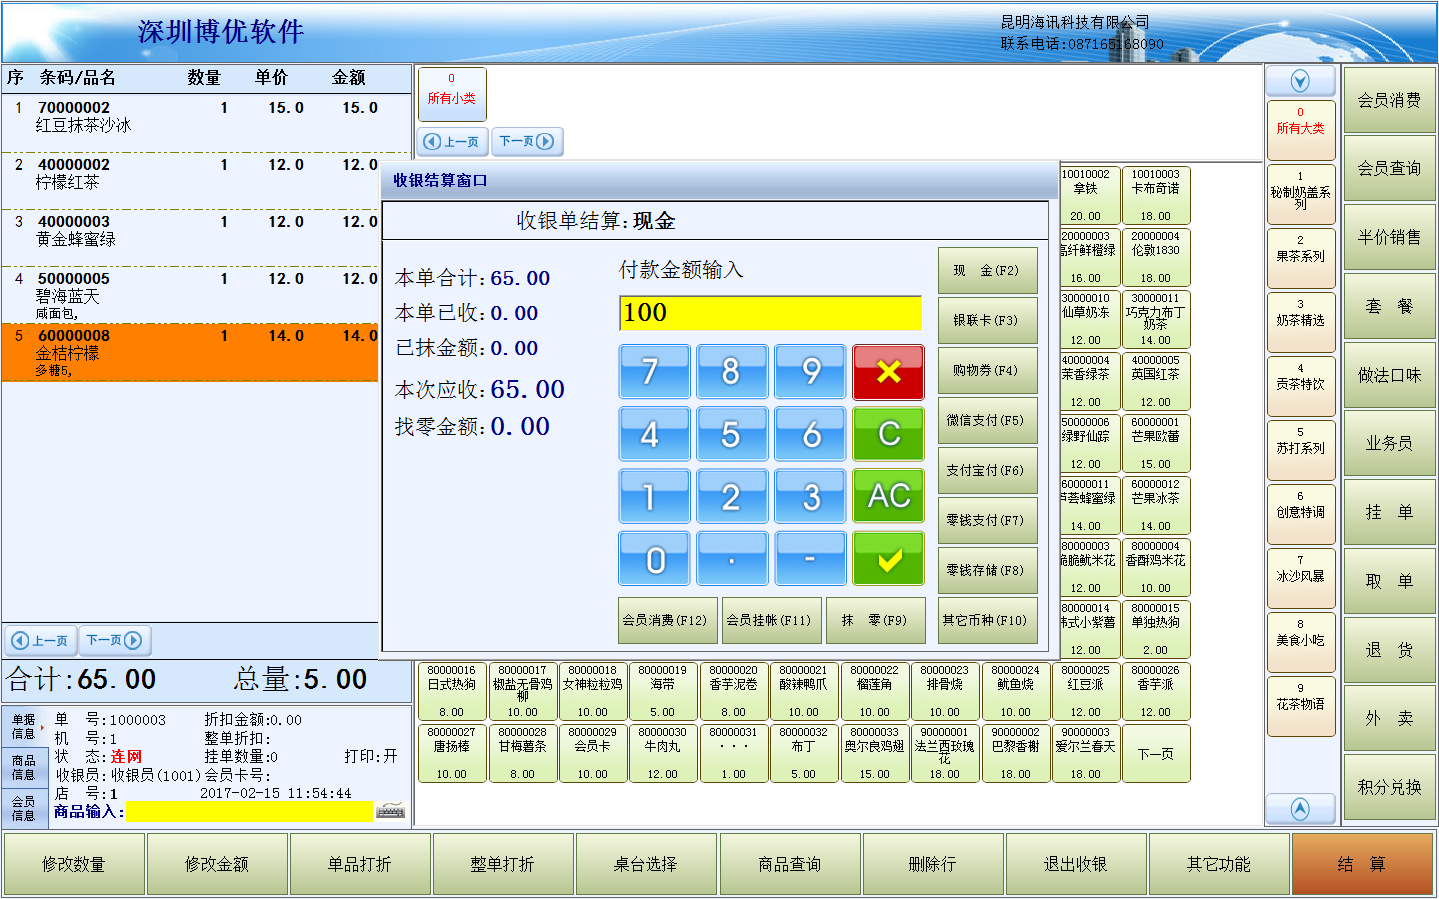The width and height of the screenshot is (1439, 899).
Task: Choose member credit 会员挂帐(F11)
Action: click(770, 620)
